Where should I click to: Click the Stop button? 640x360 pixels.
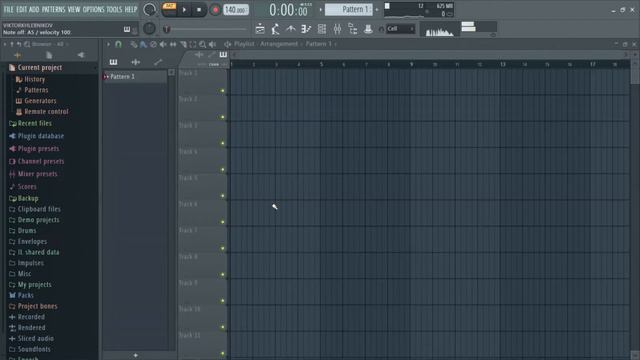[x=199, y=10]
